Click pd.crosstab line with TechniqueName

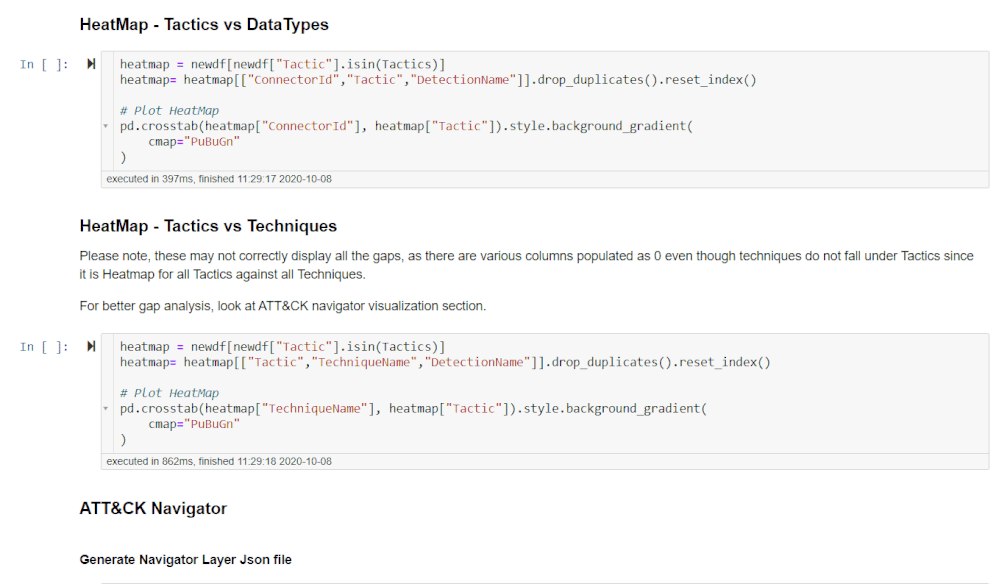click(413, 409)
